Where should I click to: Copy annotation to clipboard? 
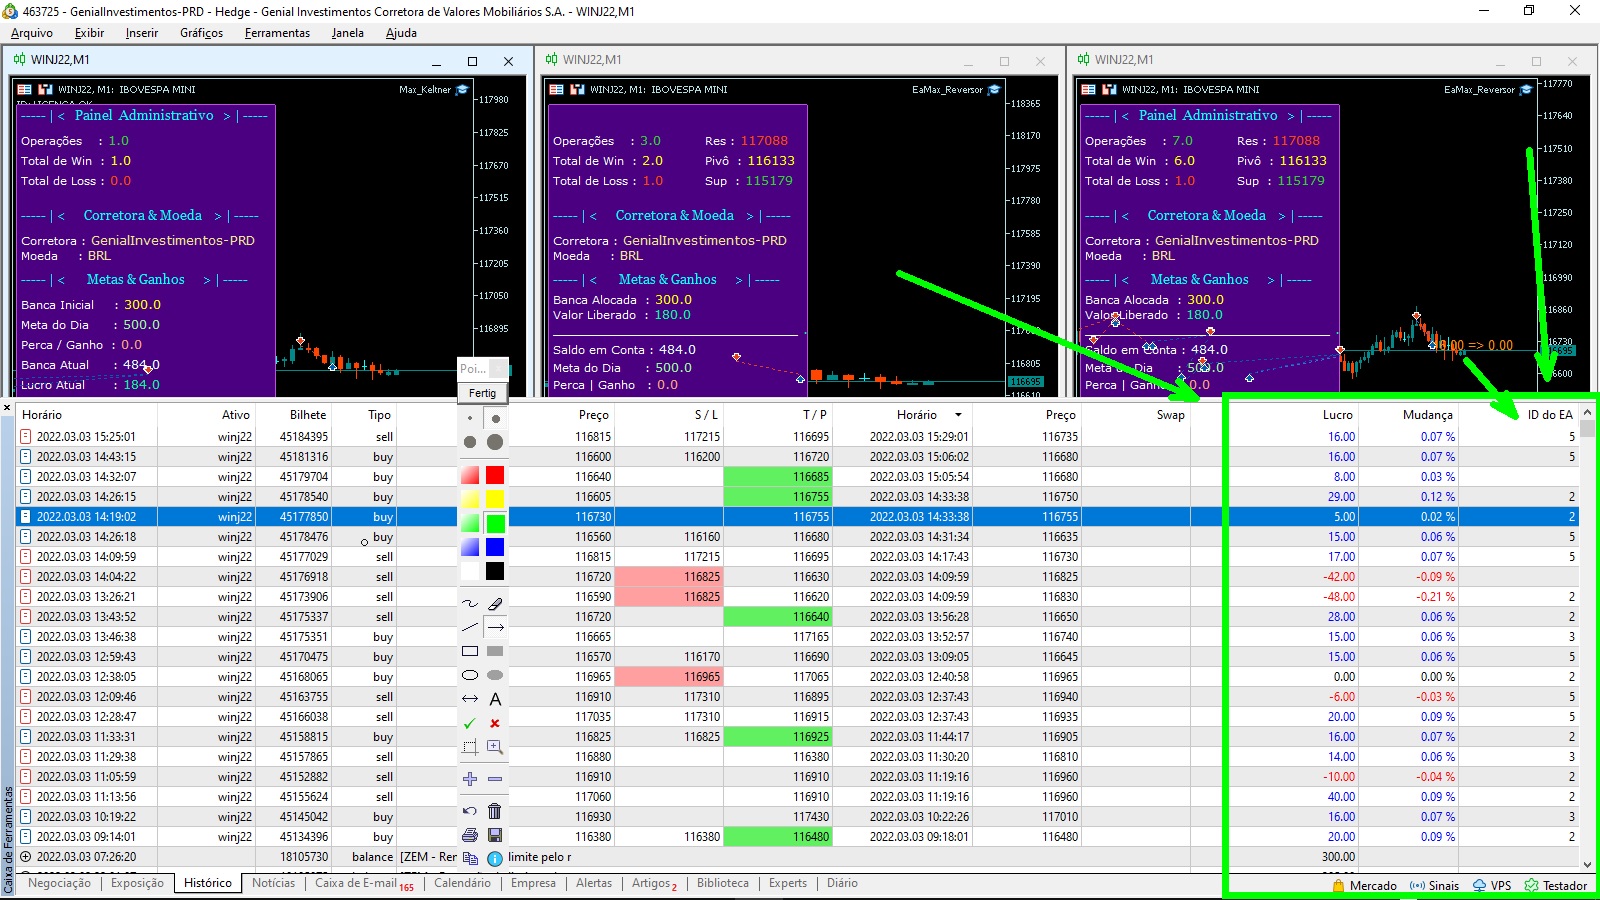[470, 858]
